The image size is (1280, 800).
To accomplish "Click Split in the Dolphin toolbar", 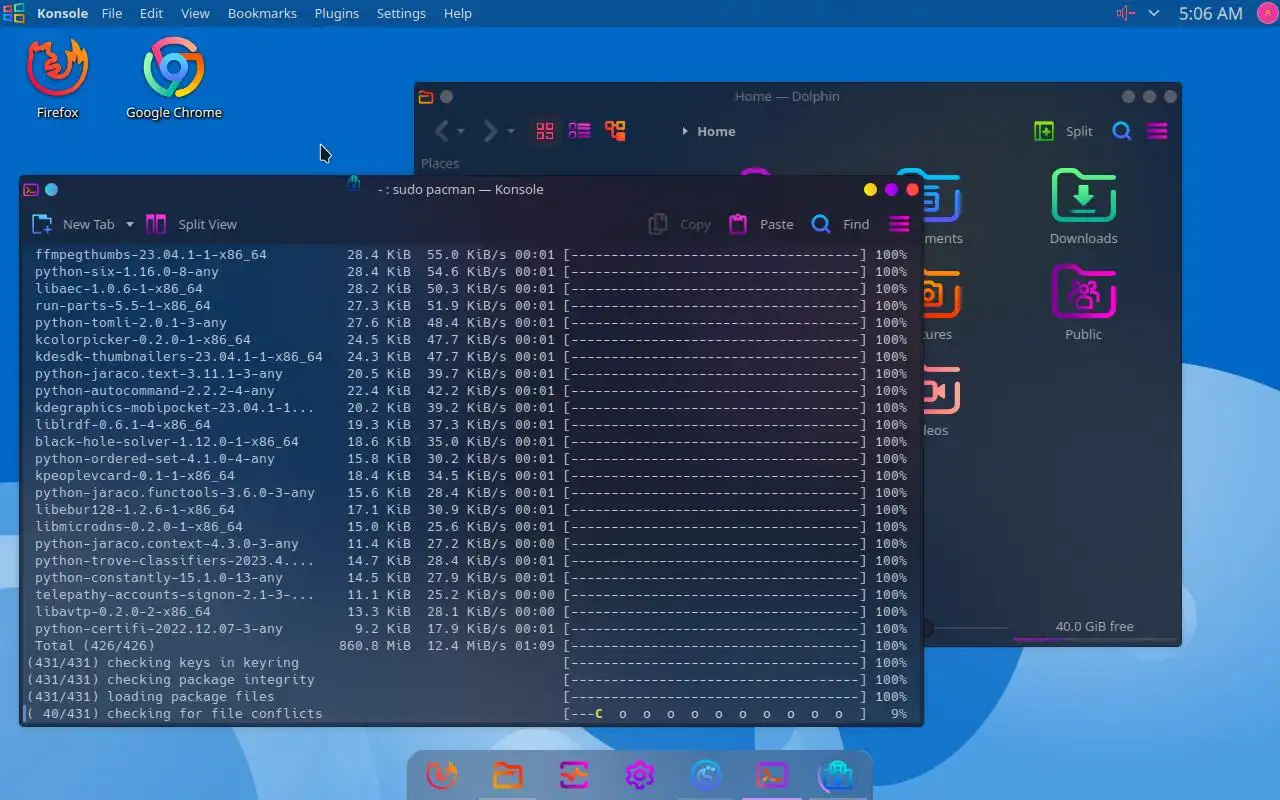I will (x=1064, y=131).
